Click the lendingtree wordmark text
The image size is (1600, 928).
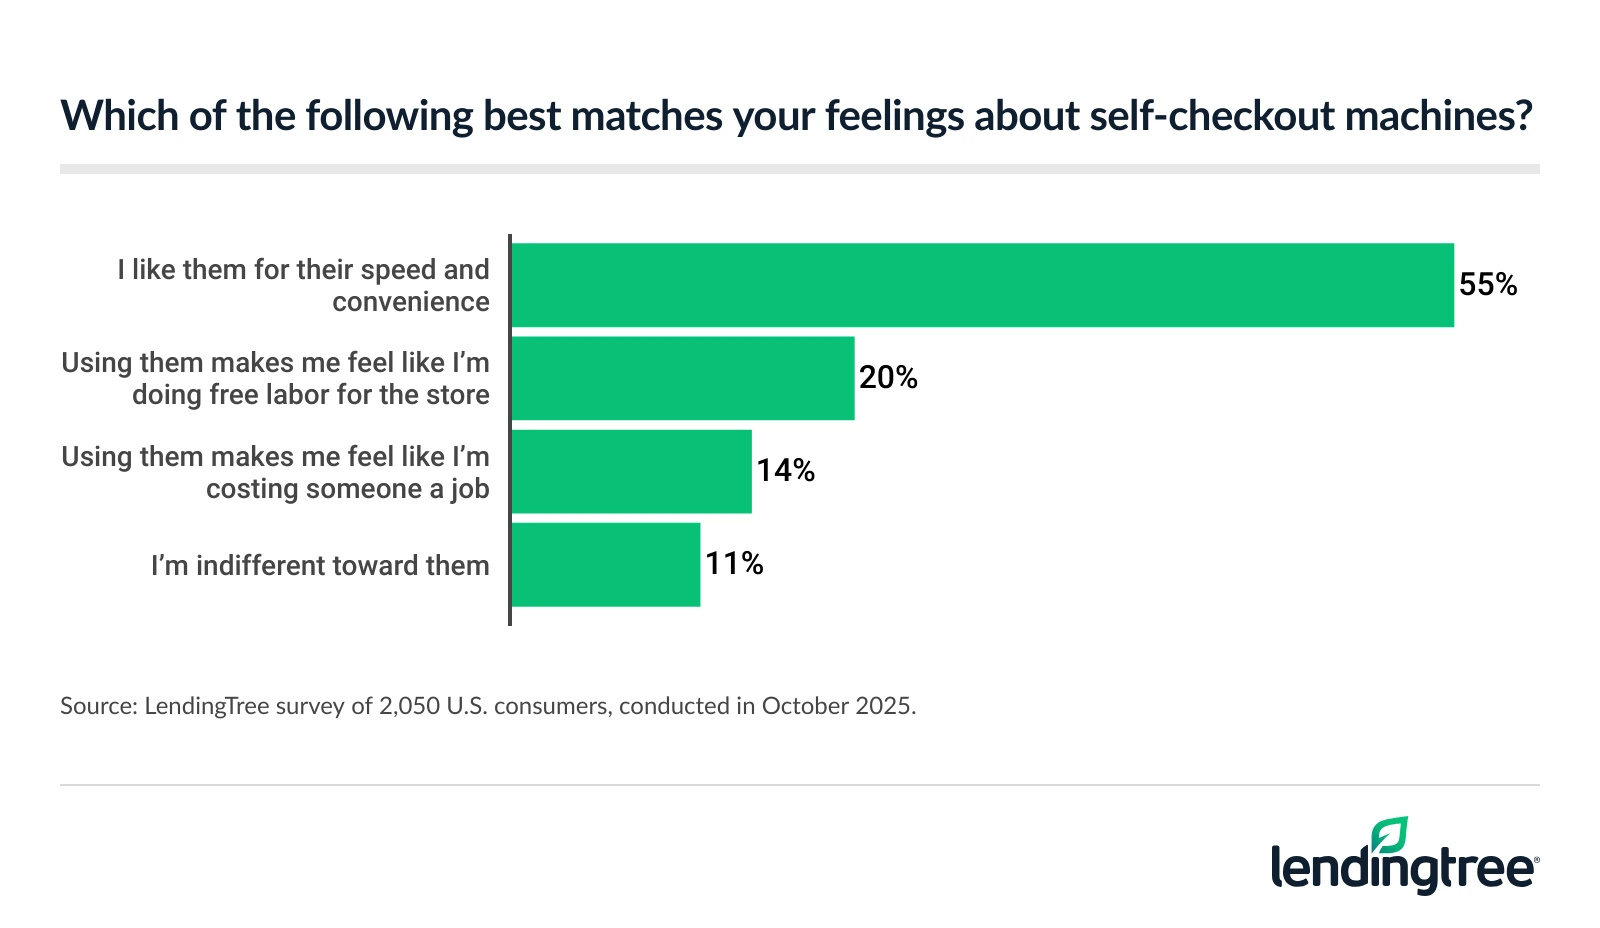[1402, 867]
